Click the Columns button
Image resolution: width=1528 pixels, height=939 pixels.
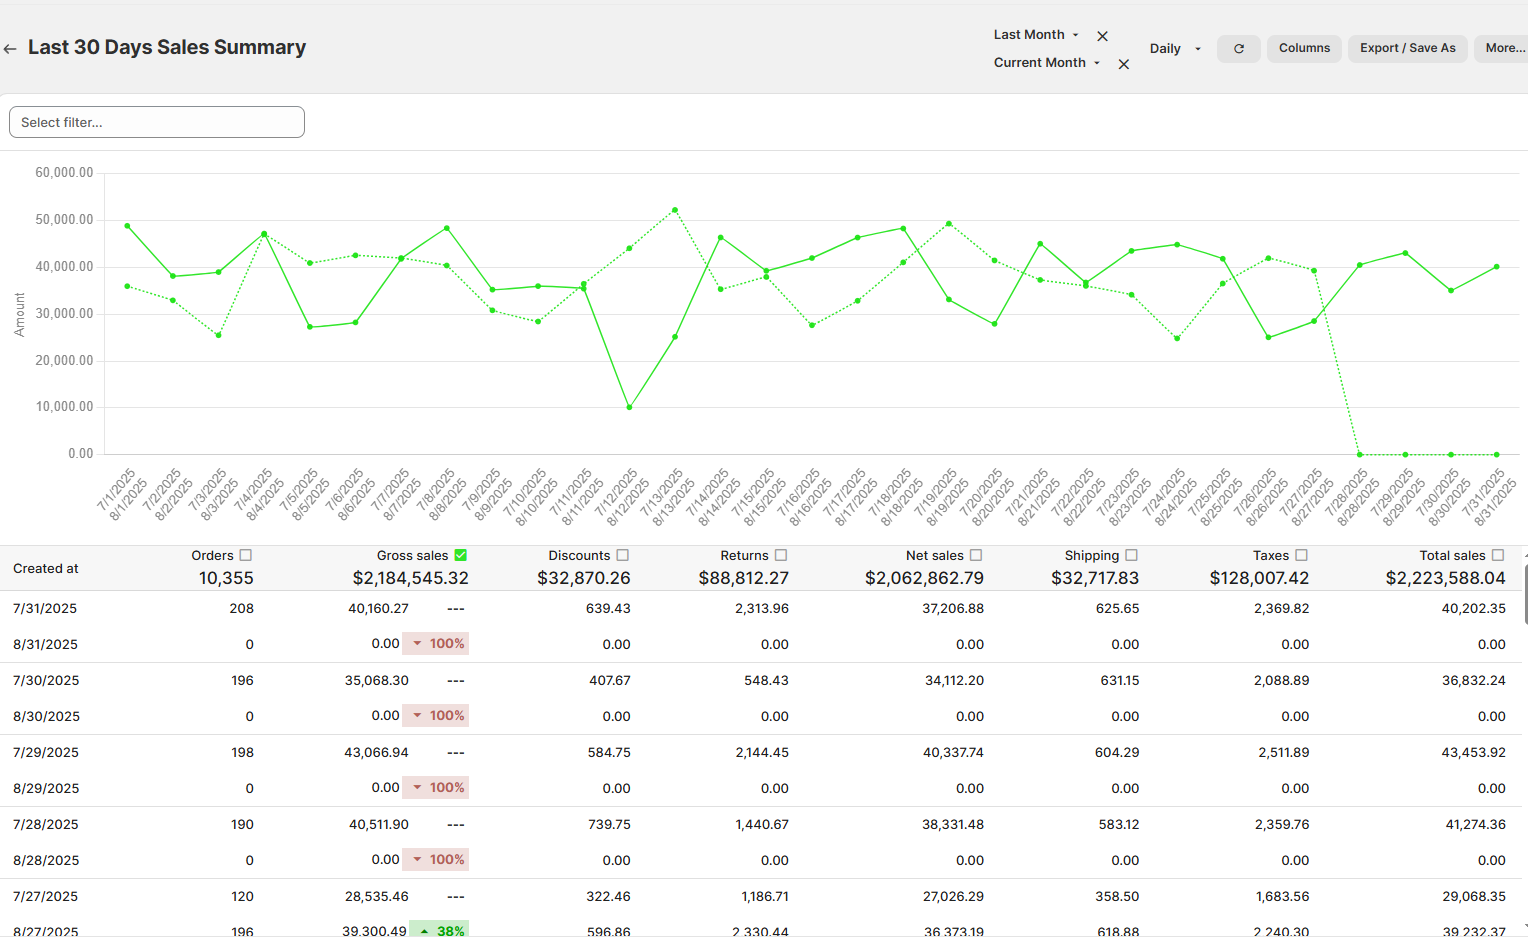tap(1304, 48)
